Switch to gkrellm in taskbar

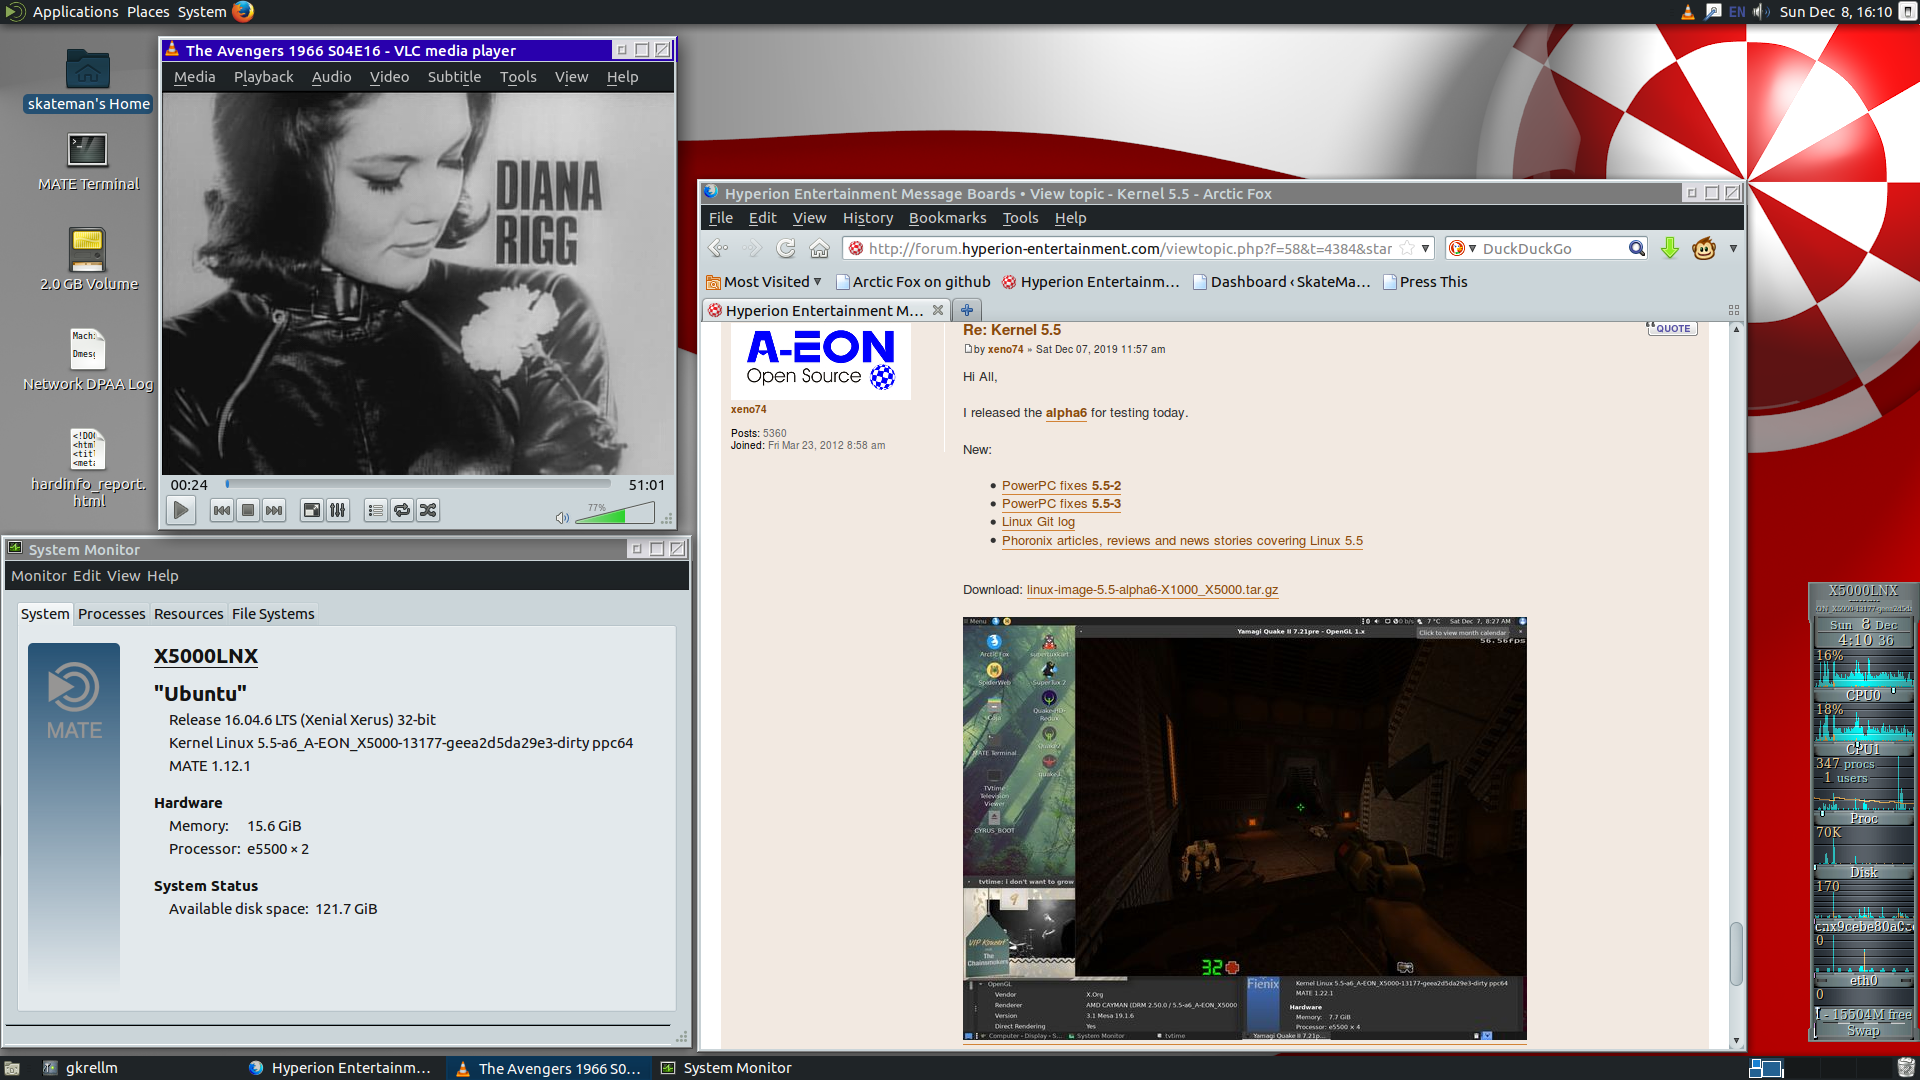click(x=80, y=1068)
